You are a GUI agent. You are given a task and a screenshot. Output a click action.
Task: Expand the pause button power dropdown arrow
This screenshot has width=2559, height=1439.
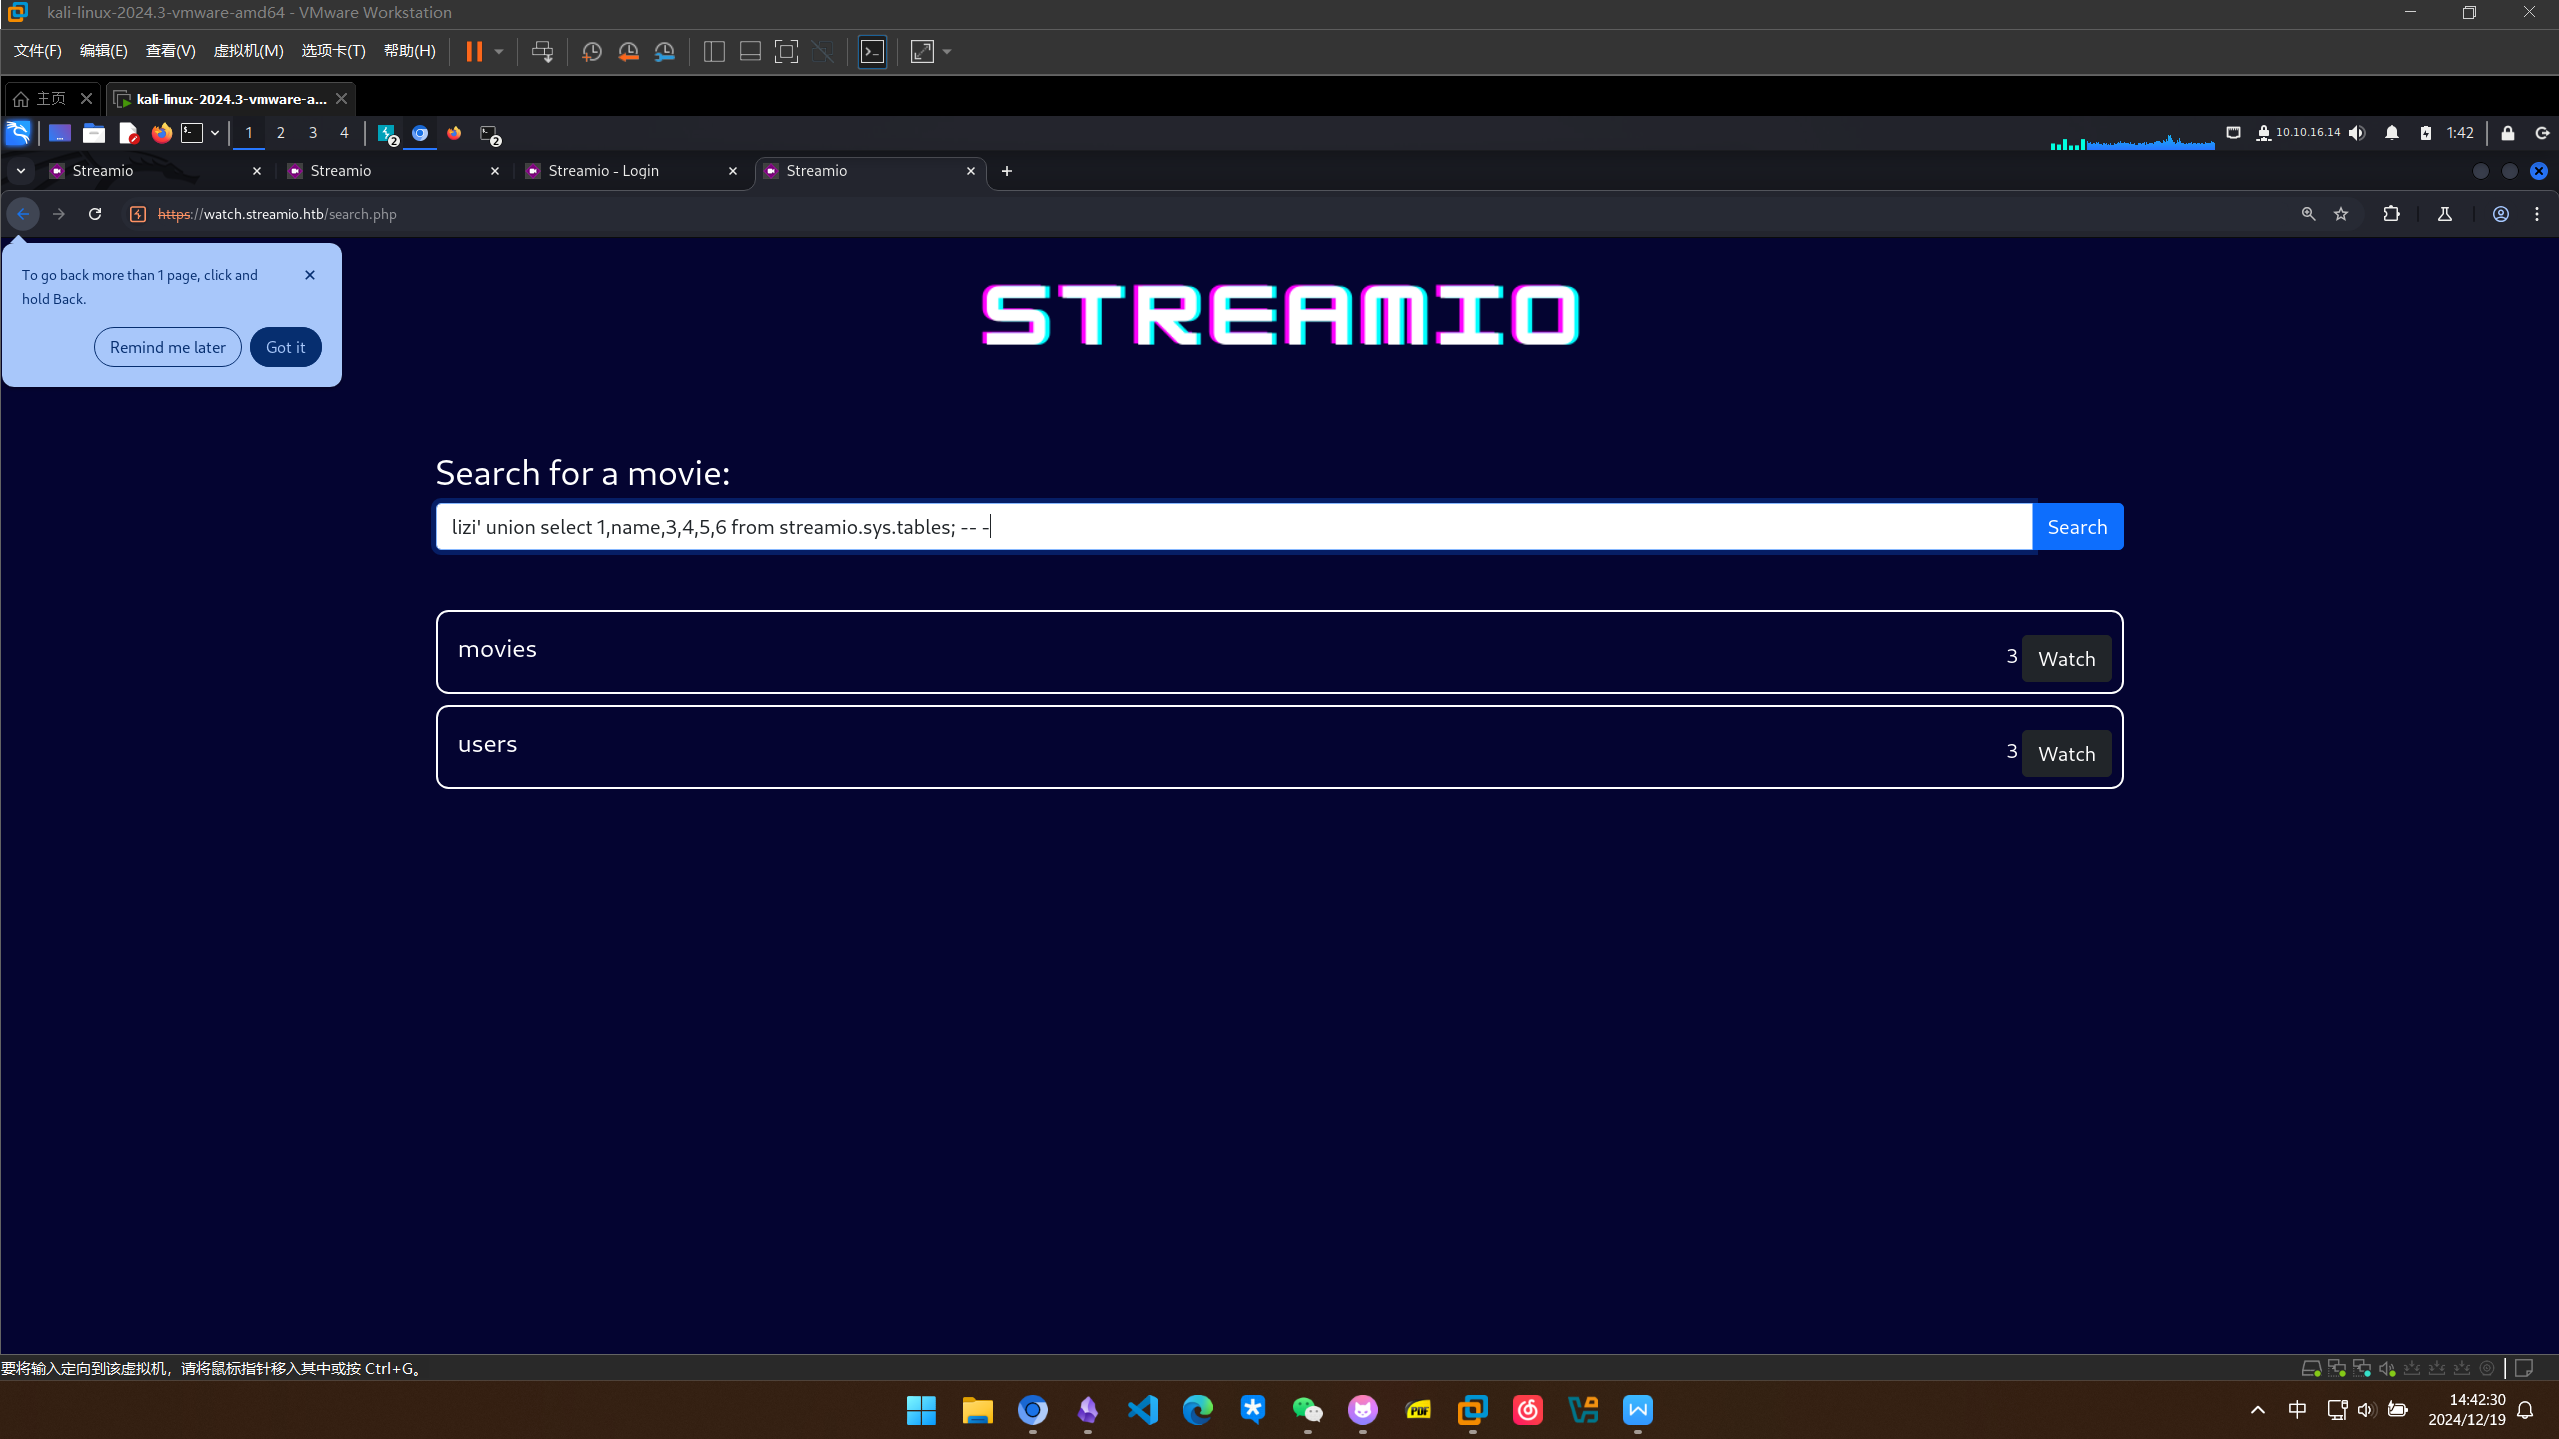tap(499, 52)
